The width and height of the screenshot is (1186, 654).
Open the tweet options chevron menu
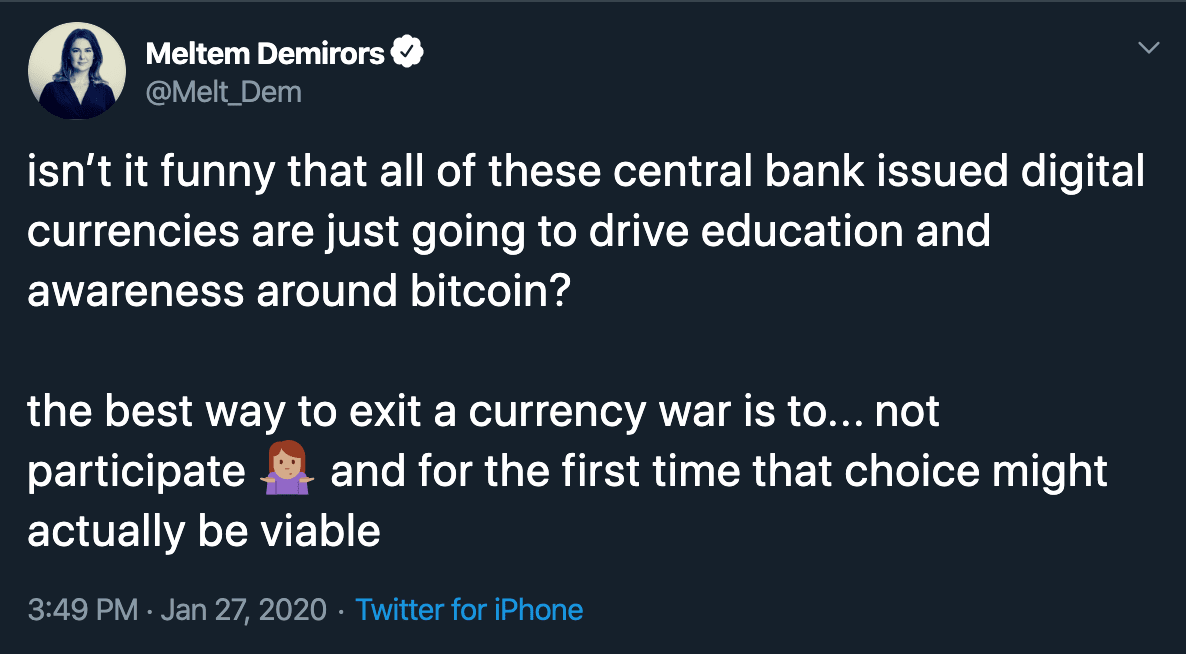pyautogui.click(x=1150, y=47)
